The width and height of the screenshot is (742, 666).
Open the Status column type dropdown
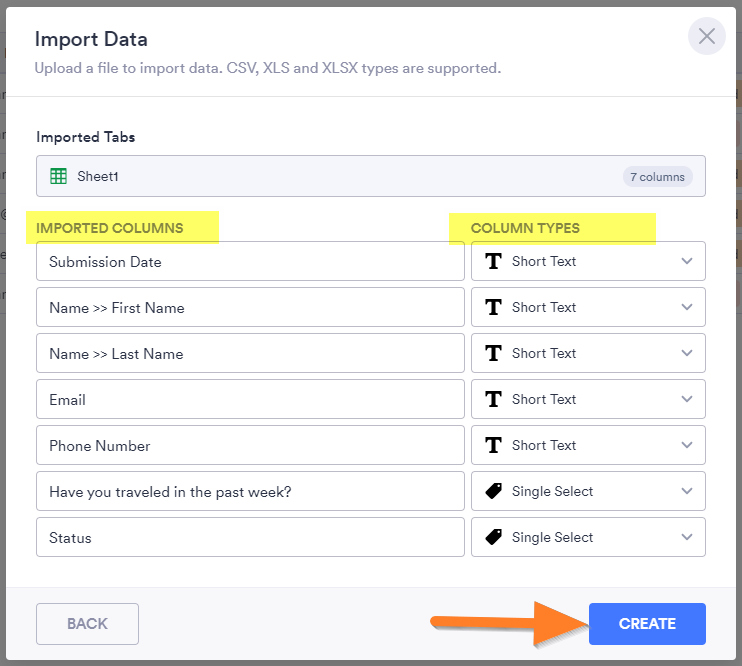(x=686, y=537)
